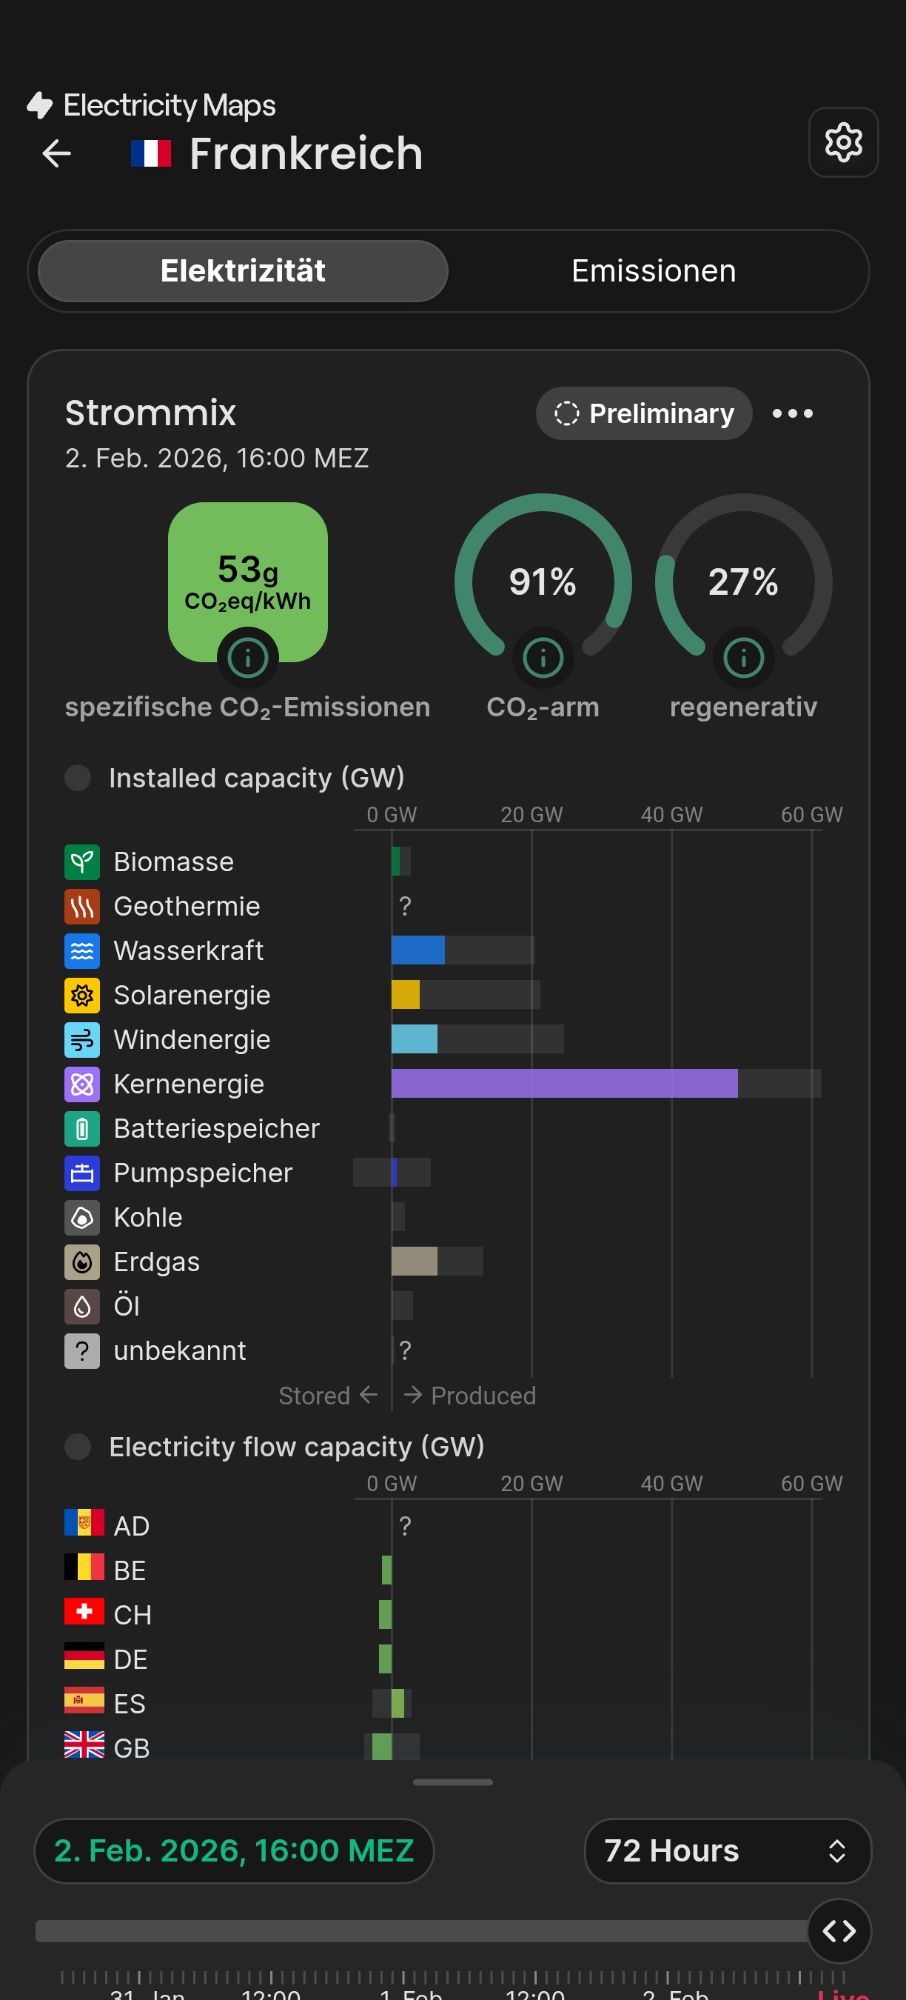Go back using the arrow icon
Image resolution: width=906 pixels, height=2000 pixels.
[x=57, y=153]
